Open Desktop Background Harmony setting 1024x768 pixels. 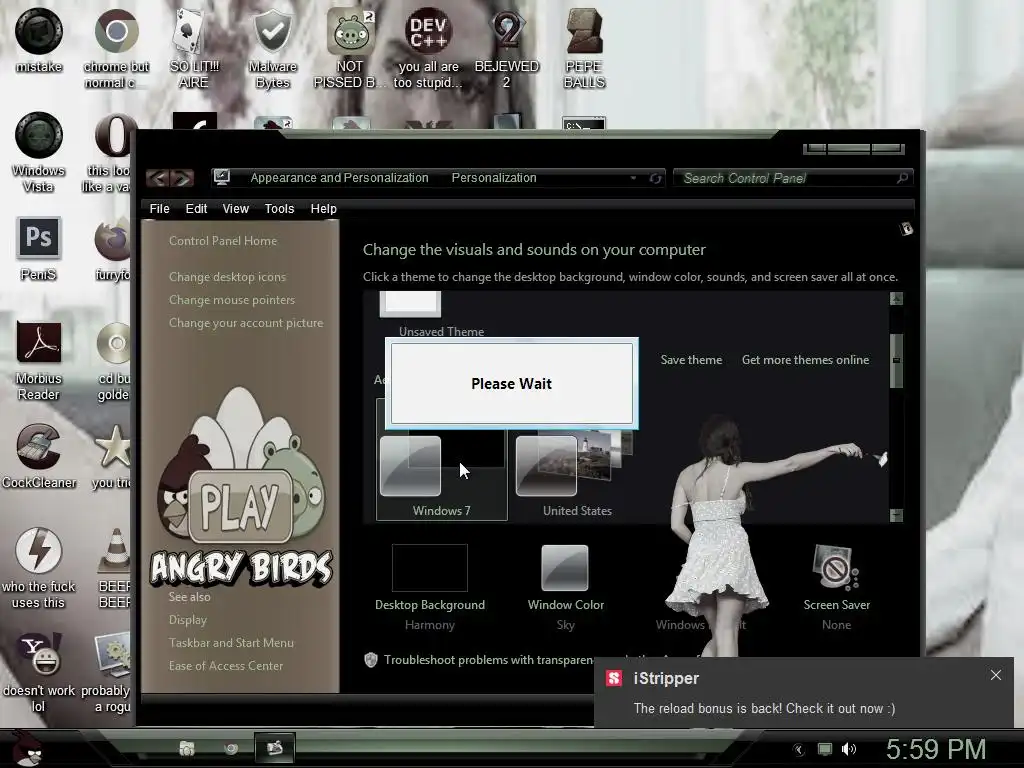(430, 587)
